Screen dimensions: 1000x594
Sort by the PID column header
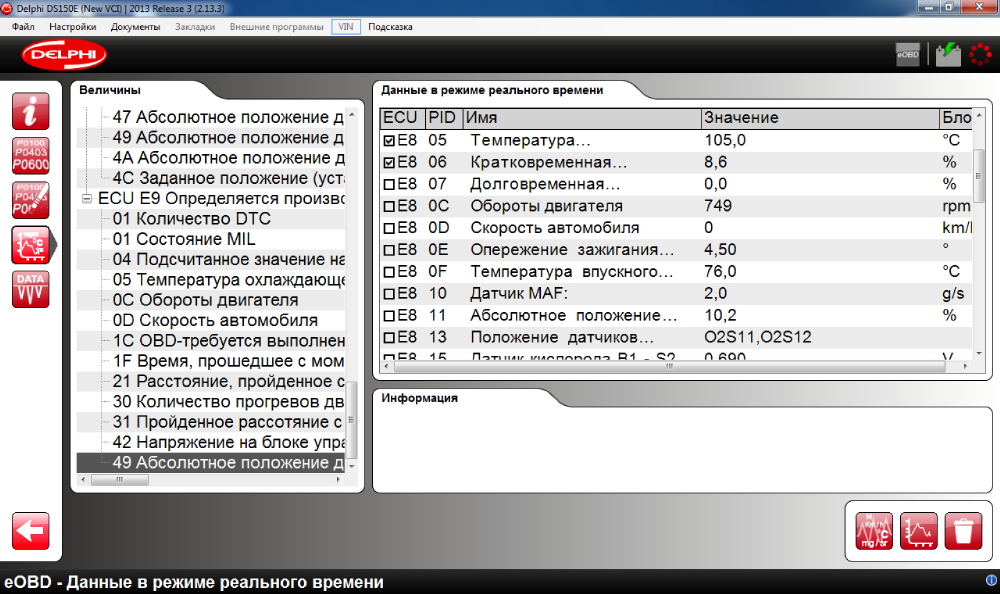444,118
